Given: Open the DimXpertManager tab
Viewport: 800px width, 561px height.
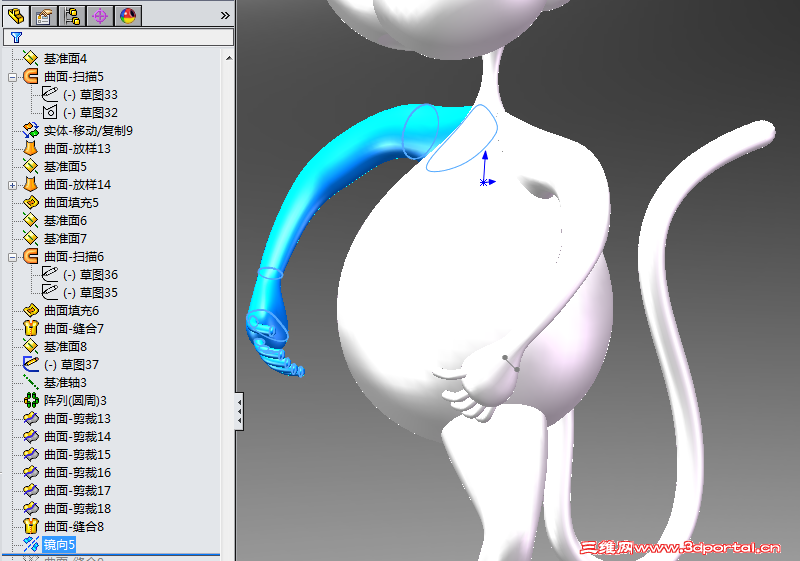Looking at the screenshot, I should click(x=100, y=16).
